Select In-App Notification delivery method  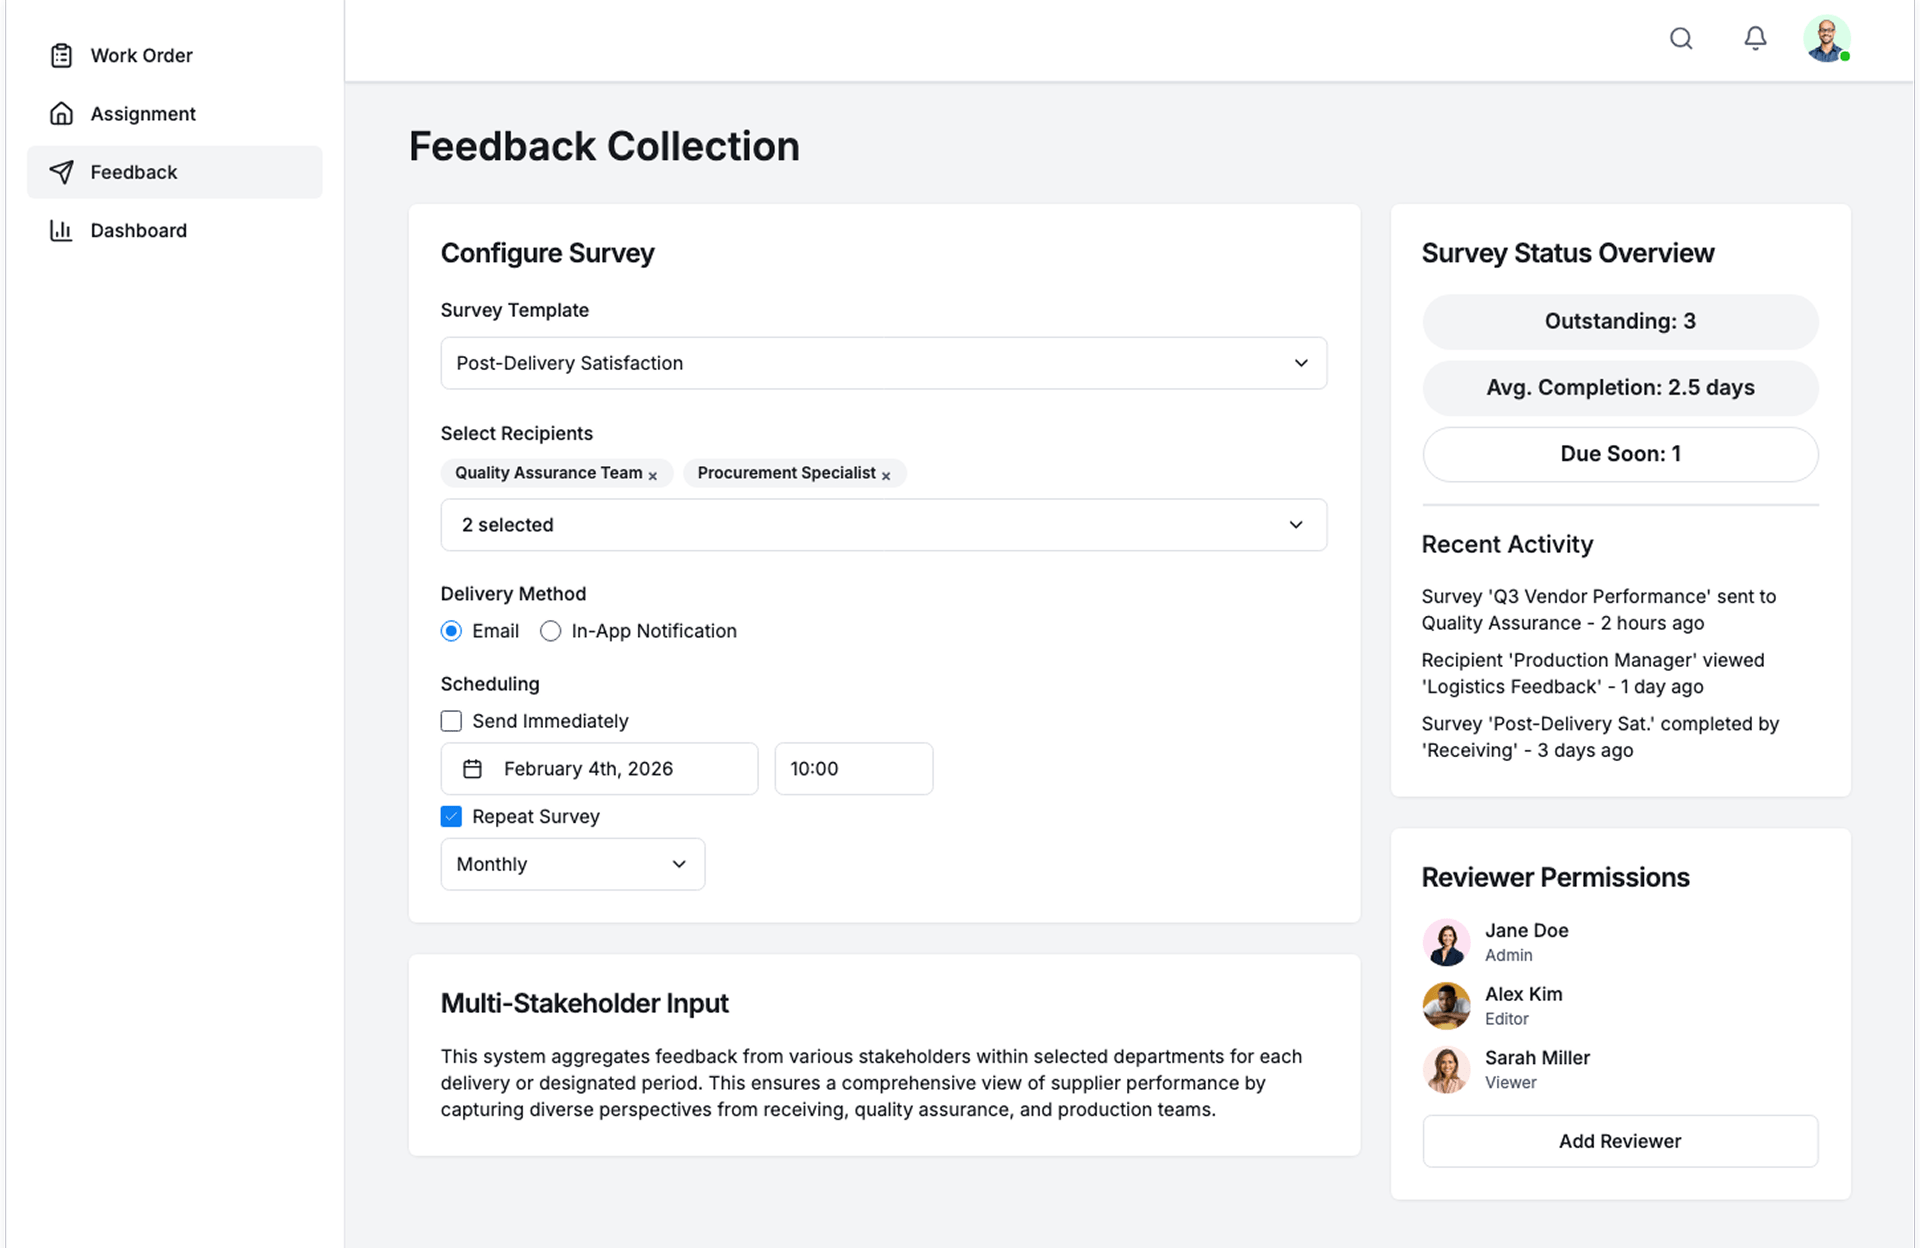click(551, 631)
